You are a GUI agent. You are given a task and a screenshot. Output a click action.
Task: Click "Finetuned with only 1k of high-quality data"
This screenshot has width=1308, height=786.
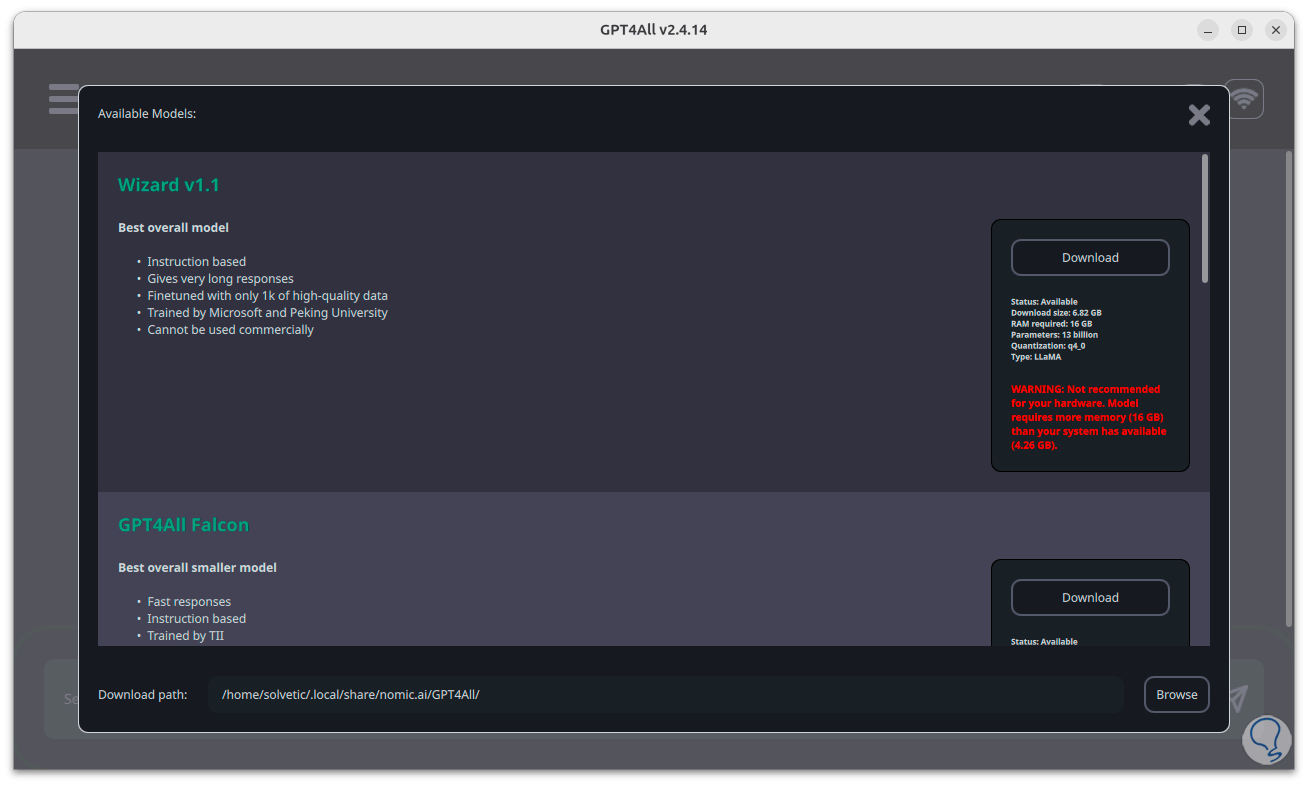pos(267,296)
